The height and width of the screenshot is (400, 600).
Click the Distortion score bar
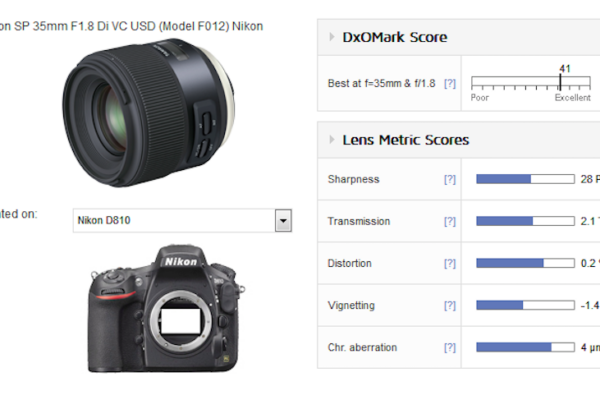525,263
